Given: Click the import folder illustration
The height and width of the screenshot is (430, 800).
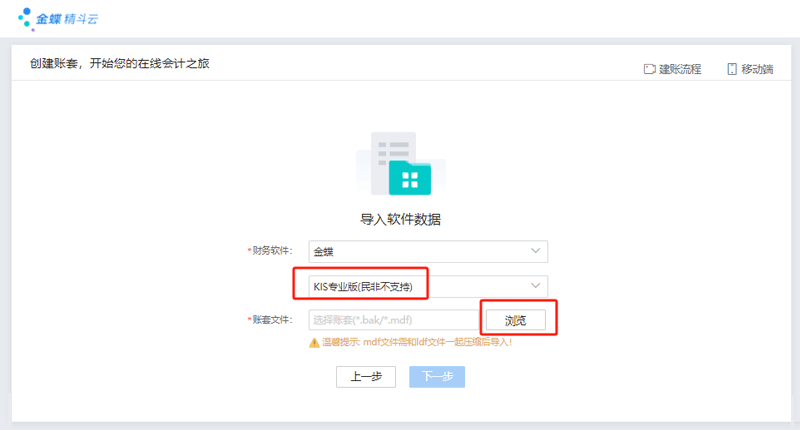Looking at the screenshot, I should coord(401,163).
